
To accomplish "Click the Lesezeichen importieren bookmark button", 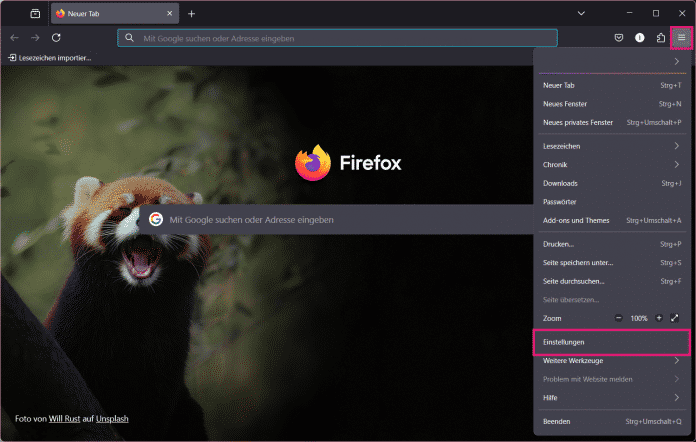I will [50, 58].
